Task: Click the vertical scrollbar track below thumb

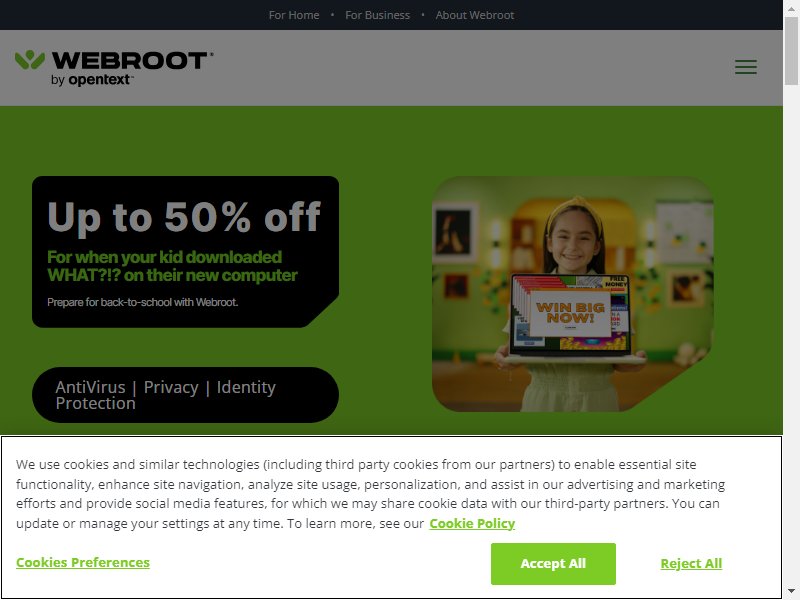Action: [x=791, y=334]
